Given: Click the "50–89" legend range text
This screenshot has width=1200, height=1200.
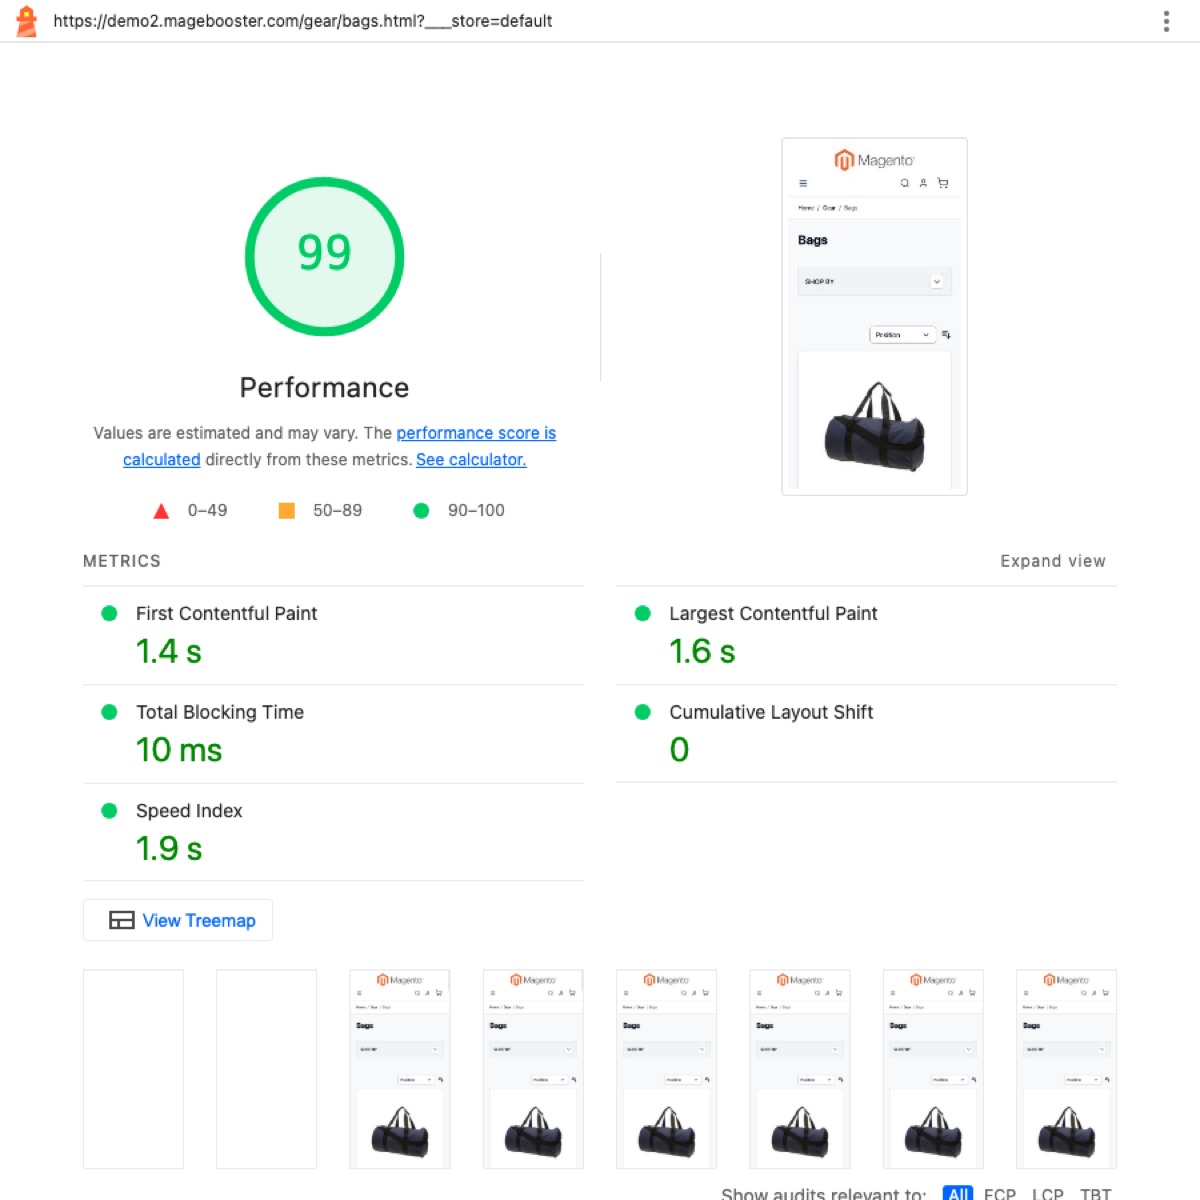Looking at the screenshot, I should 337,511.
